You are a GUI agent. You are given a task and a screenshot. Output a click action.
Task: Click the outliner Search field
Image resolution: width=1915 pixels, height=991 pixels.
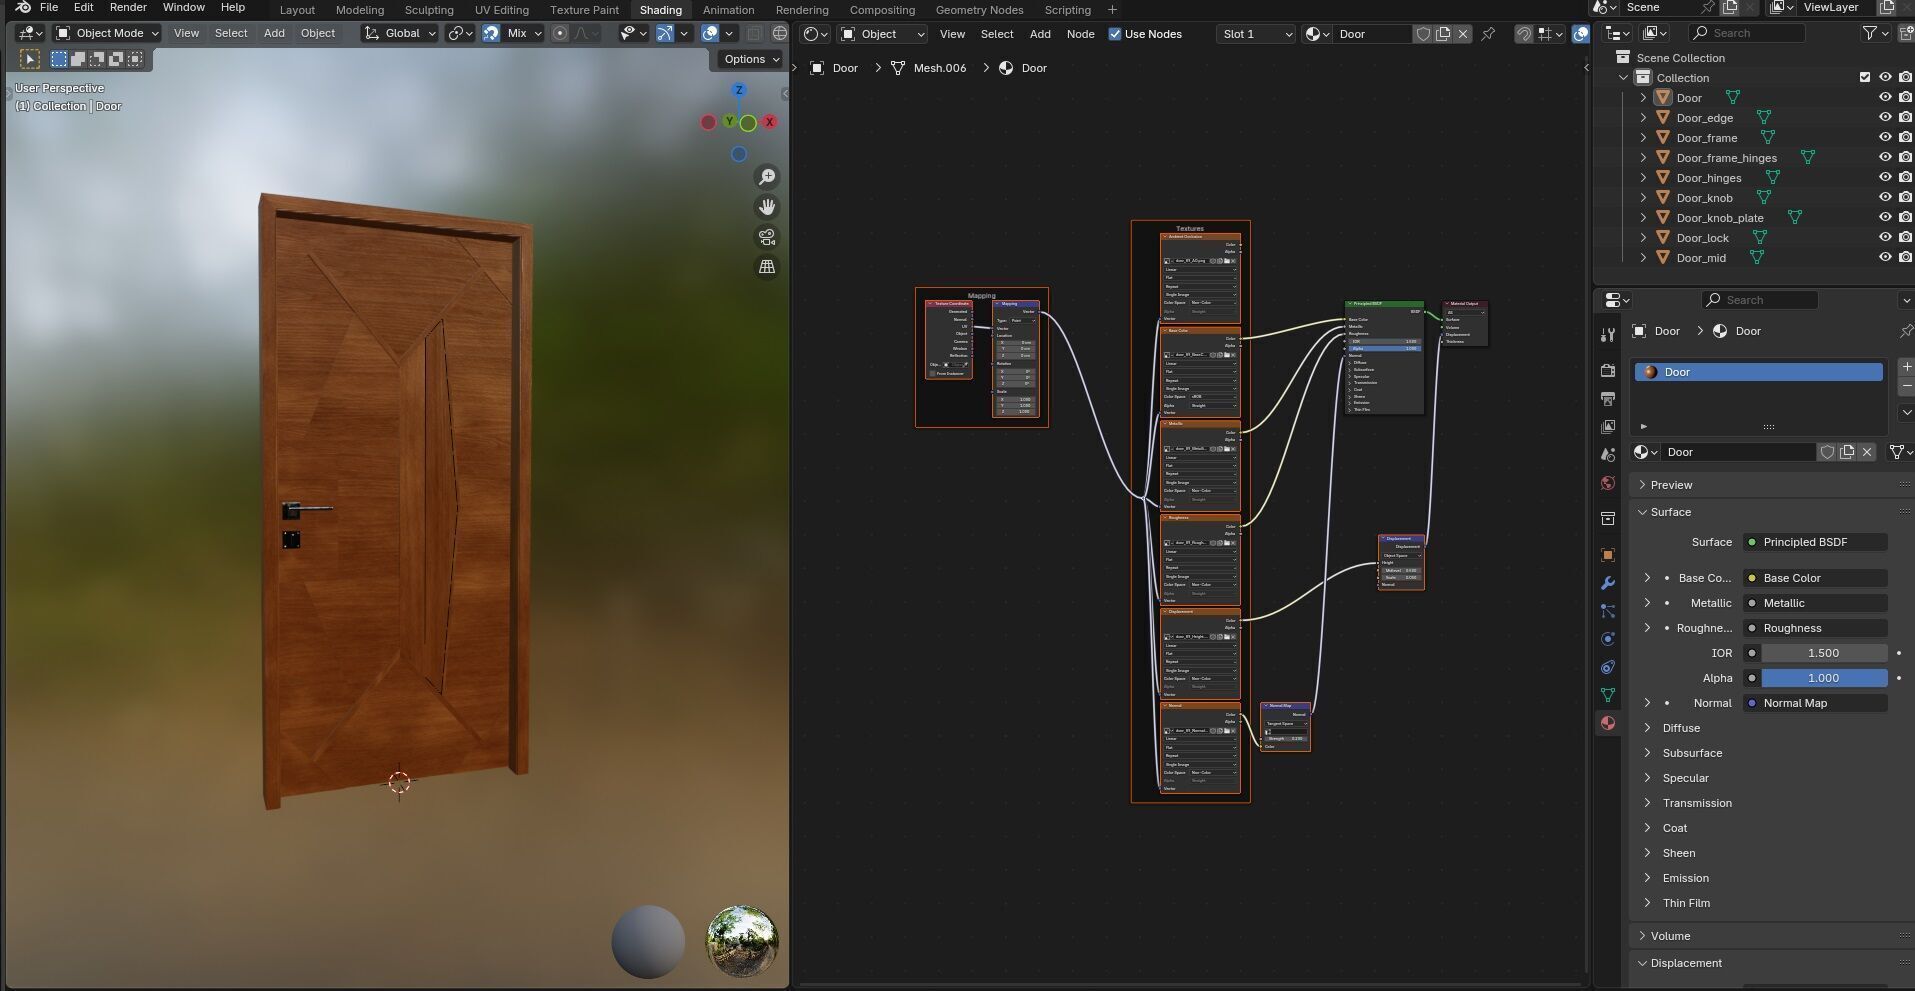coord(1749,33)
